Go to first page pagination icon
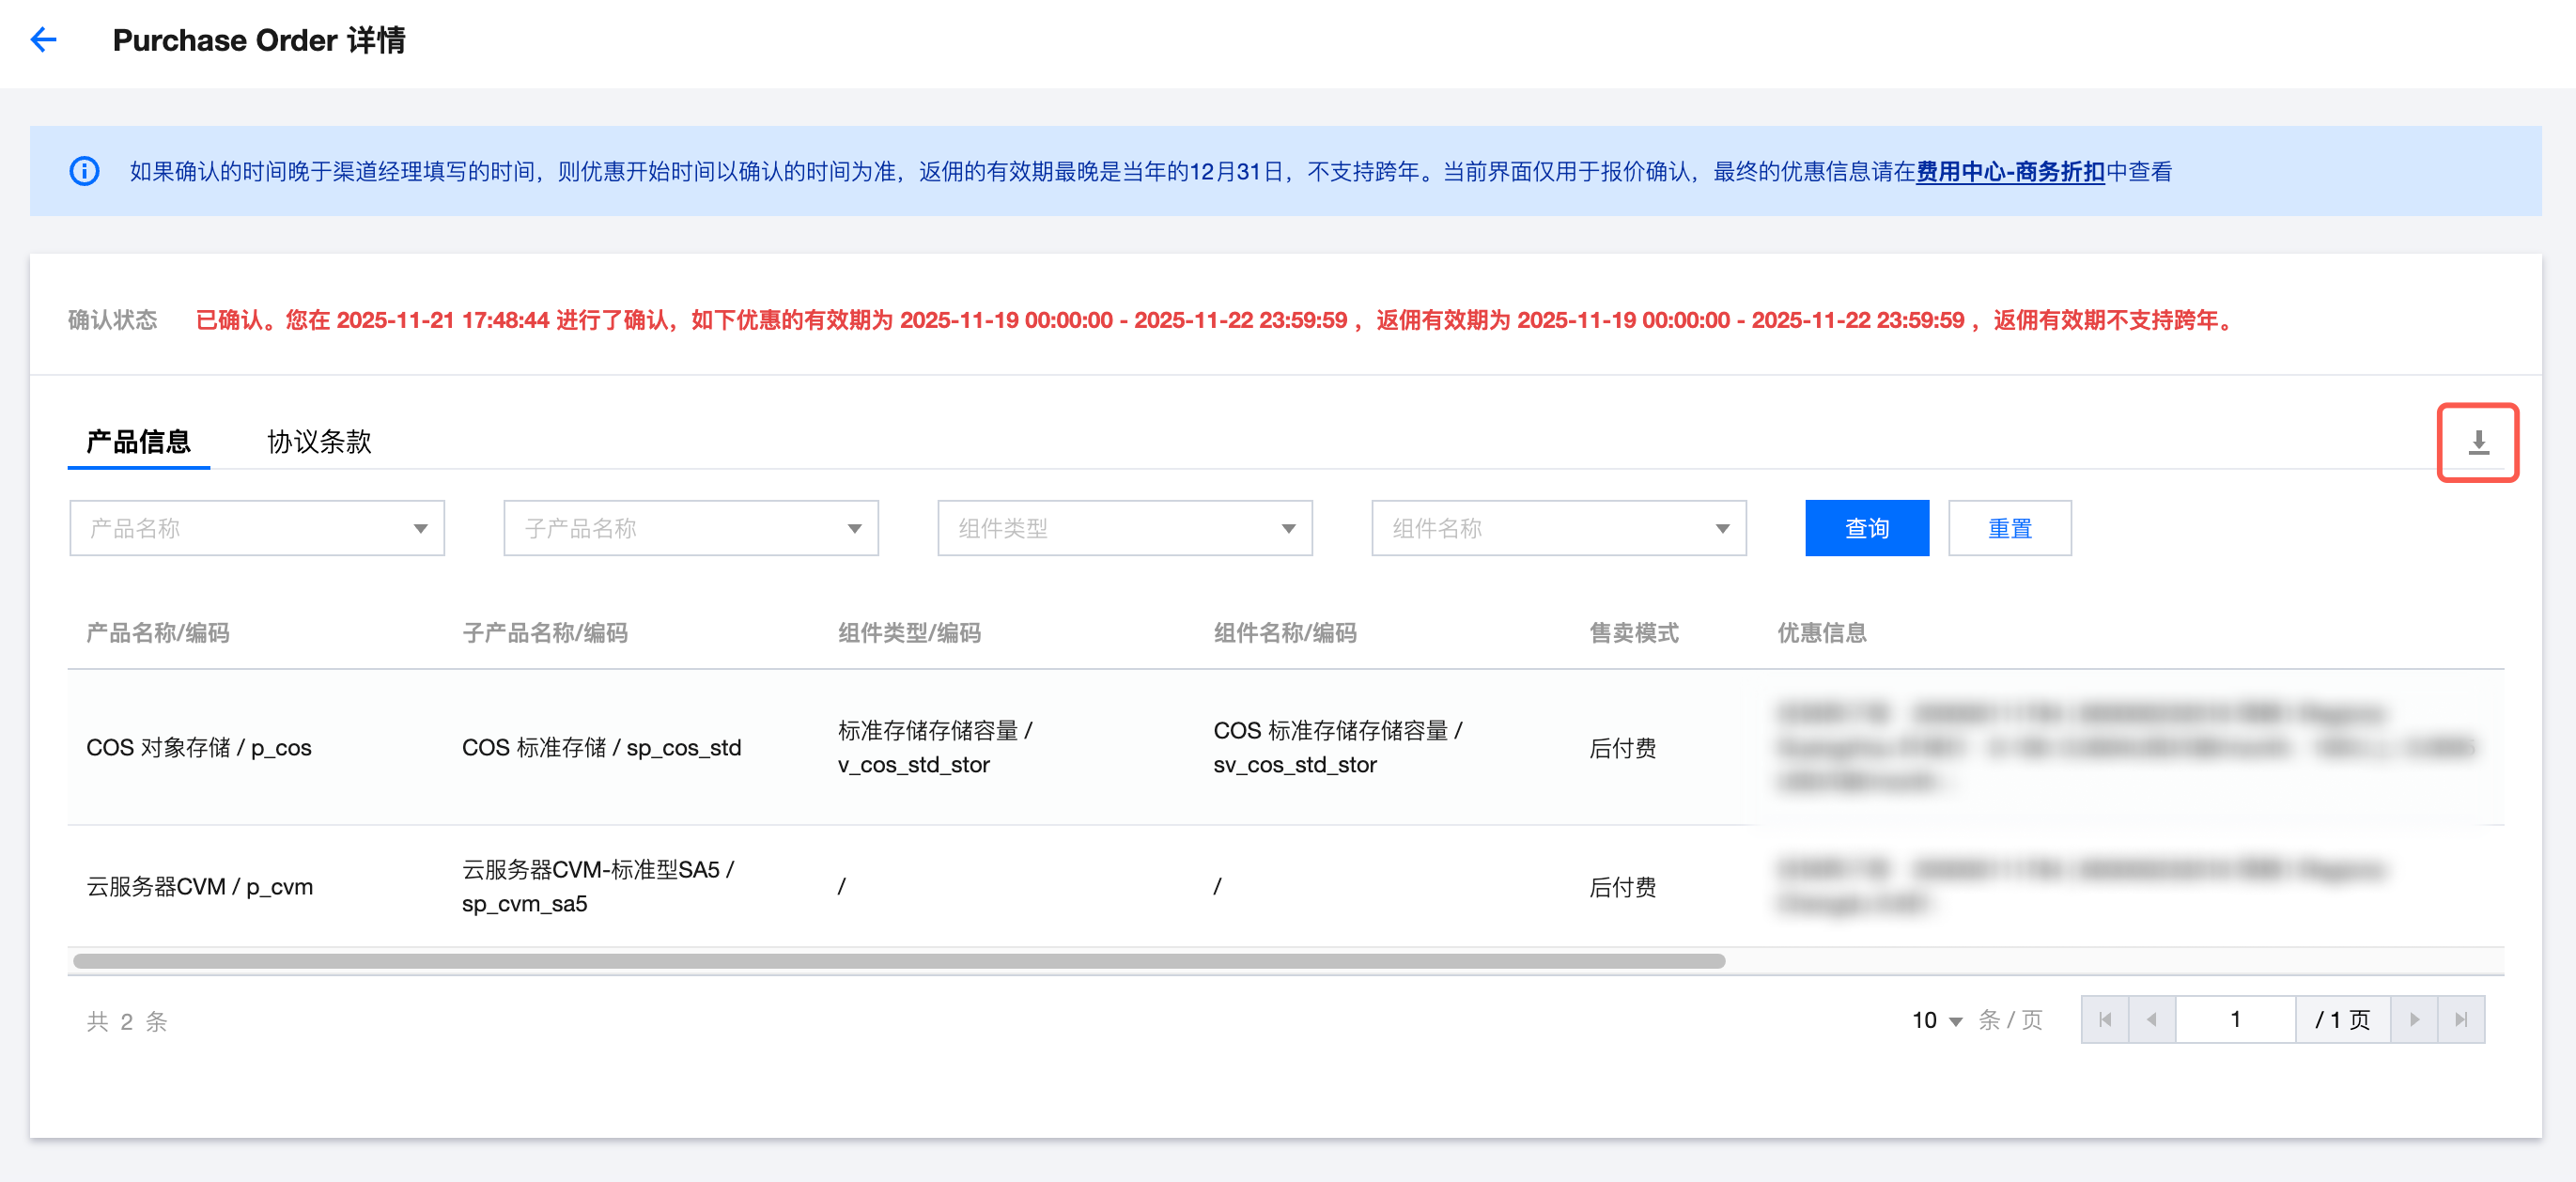The width and height of the screenshot is (2576, 1182). click(x=2105, y=1019)
